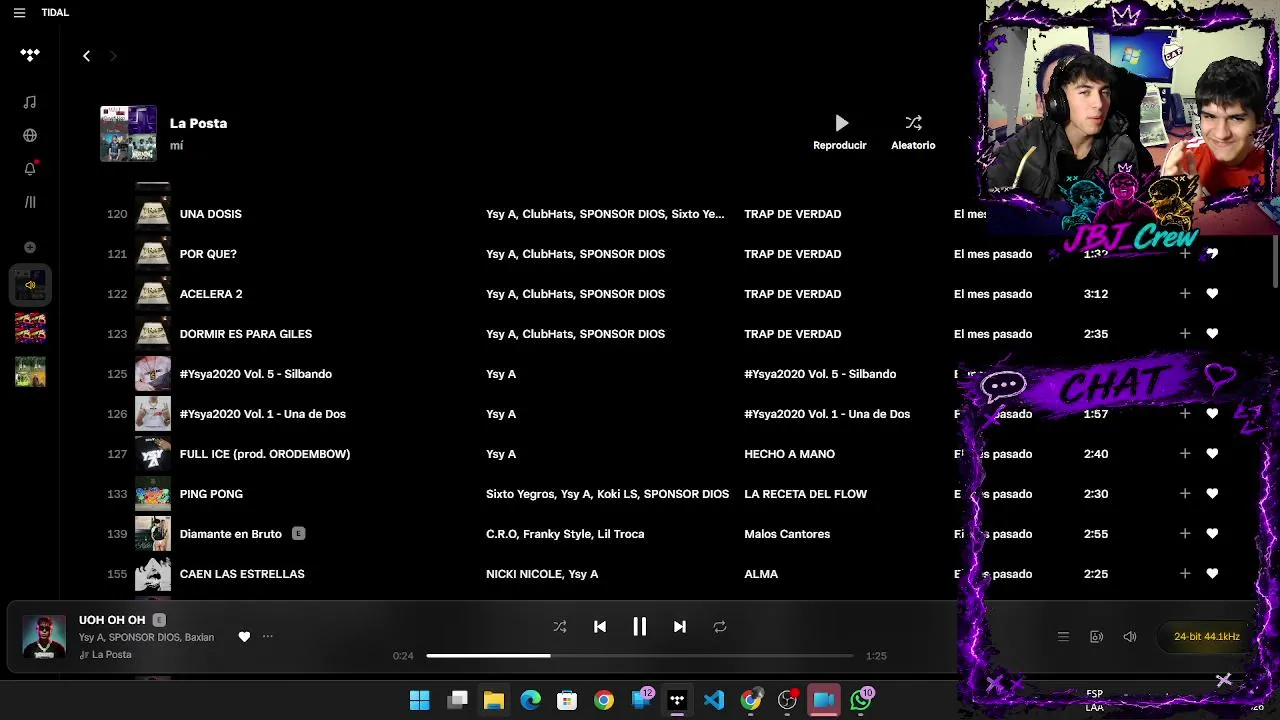Open the TIDAL hamburger menu
This screenshot has height=720, width=1280.
click(19, 13)
